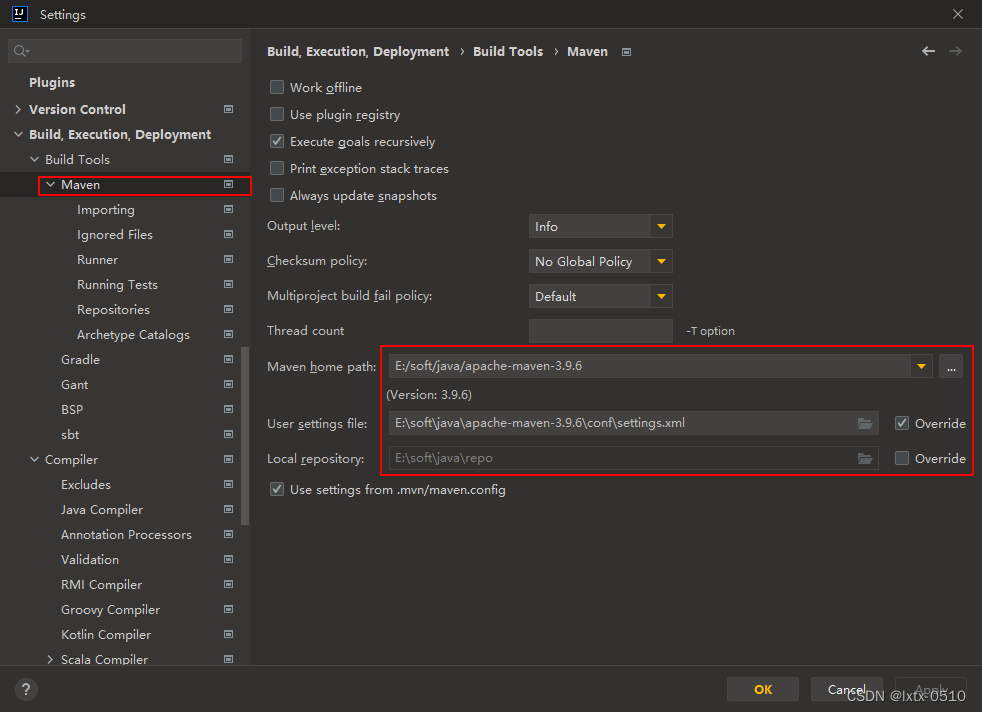This screenshot has height=712, width=982.
Task: Uncheck Execute goals recursively
Action: coord(277,141)
